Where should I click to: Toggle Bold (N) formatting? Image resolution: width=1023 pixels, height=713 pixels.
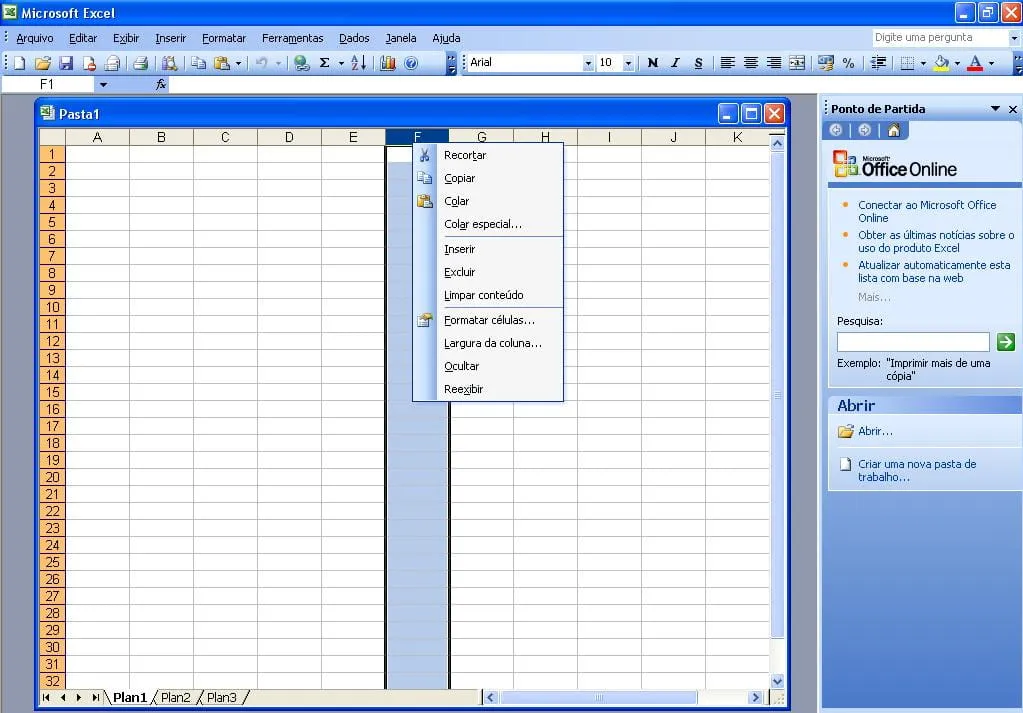652,63
